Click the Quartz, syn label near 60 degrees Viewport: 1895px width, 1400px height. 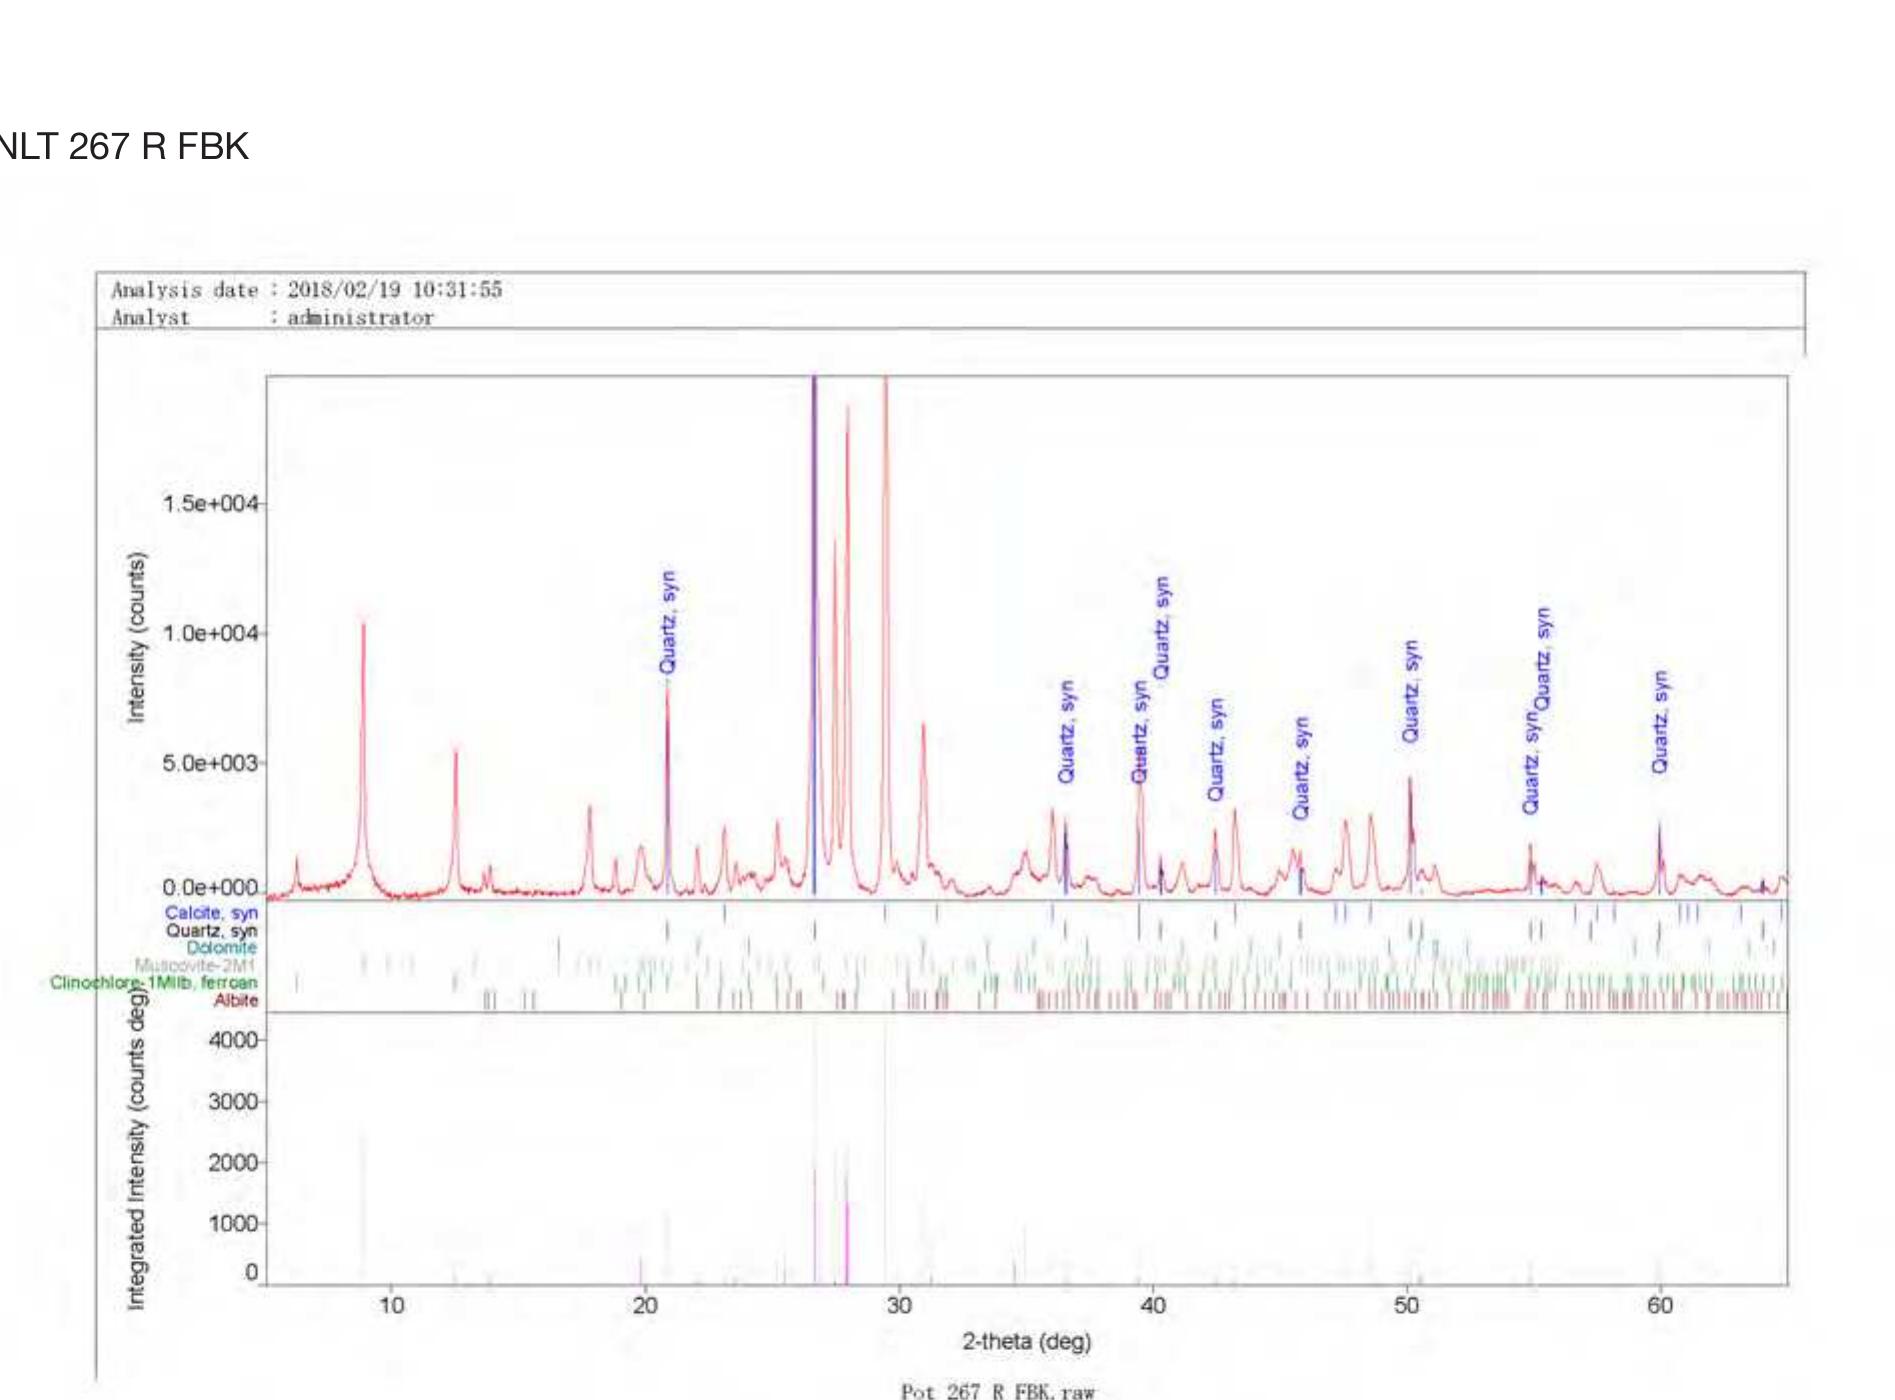(x=1660, y=722)
